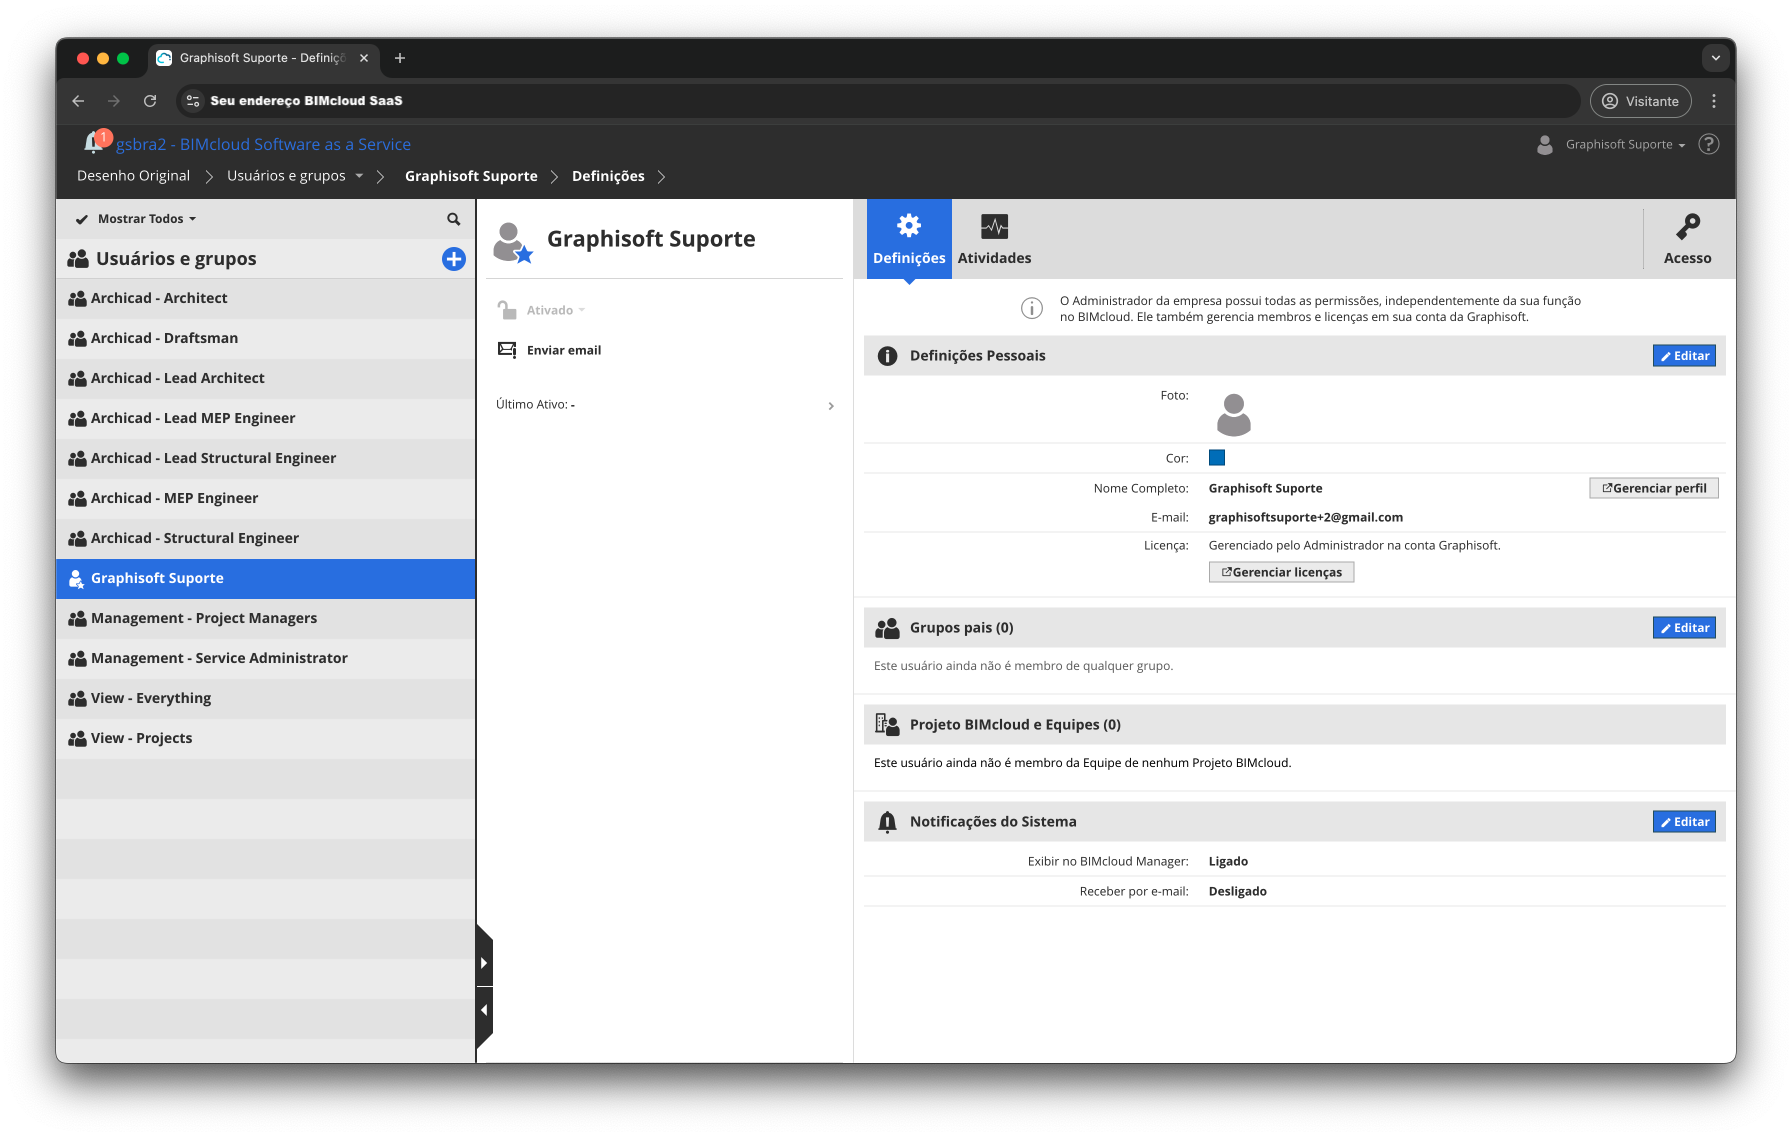Open the search magnifier in user list
Screen dimensions: 1792x1137
click(x=454, y=219)
